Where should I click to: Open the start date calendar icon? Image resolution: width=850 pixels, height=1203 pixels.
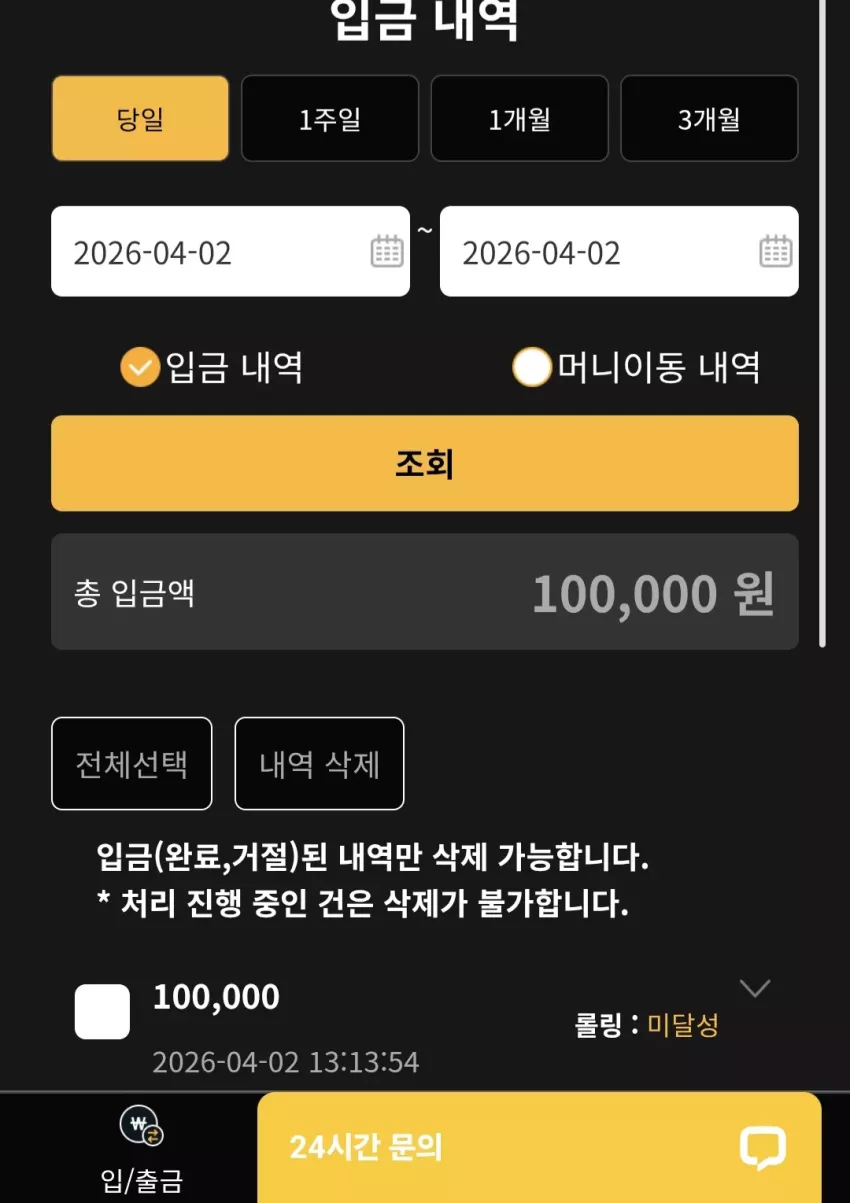(386, 251)
